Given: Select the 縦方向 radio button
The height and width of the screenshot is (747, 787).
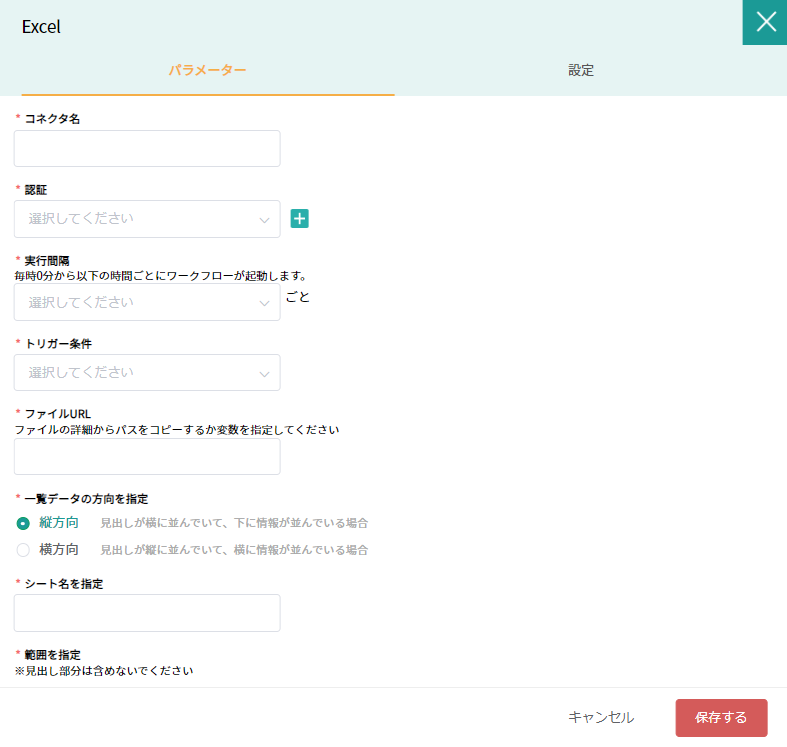Looking at the screenshot, I should point(23,523).
